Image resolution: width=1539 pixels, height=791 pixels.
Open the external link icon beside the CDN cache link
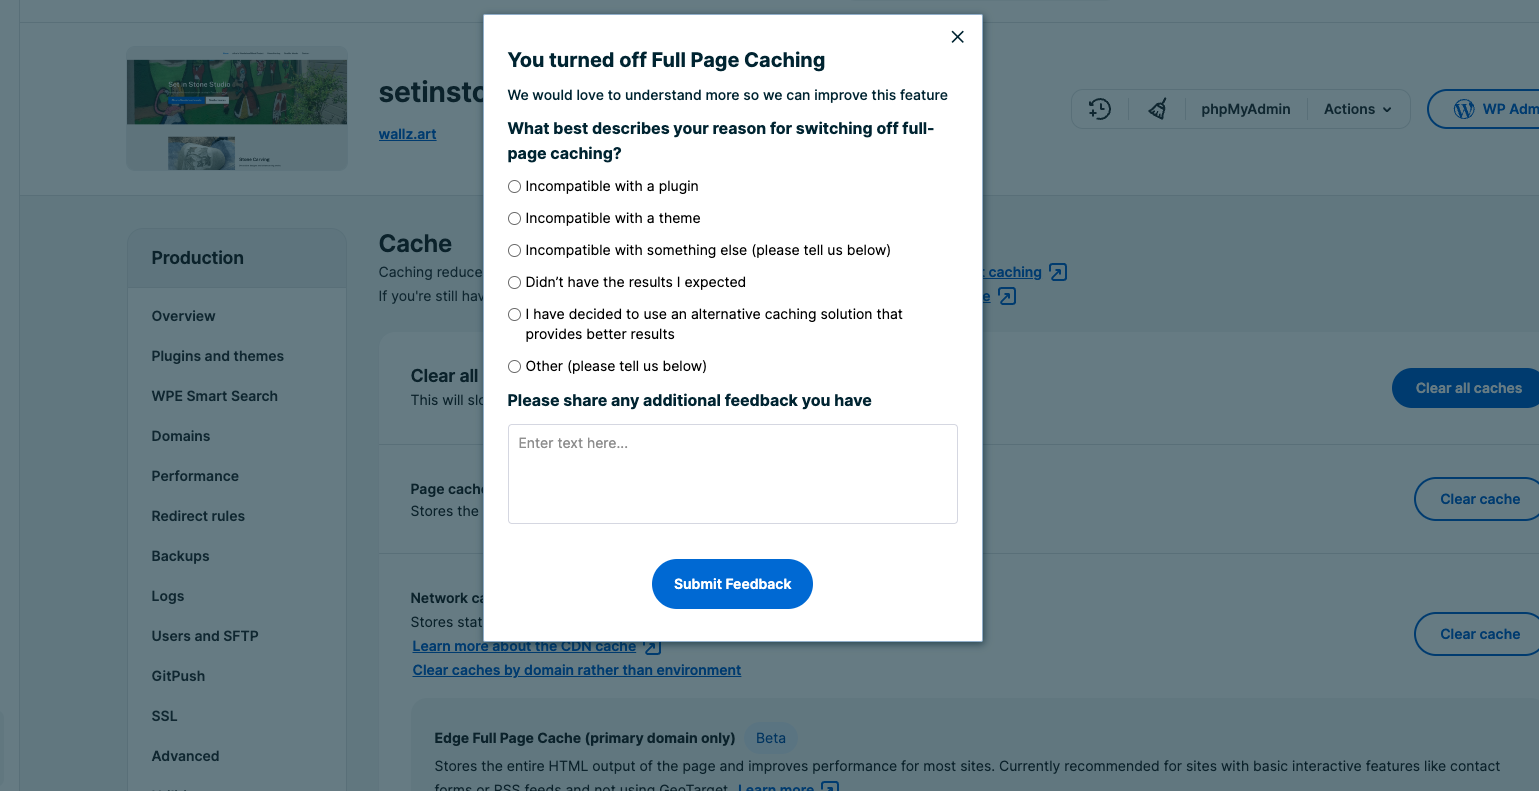click(651, 646)
